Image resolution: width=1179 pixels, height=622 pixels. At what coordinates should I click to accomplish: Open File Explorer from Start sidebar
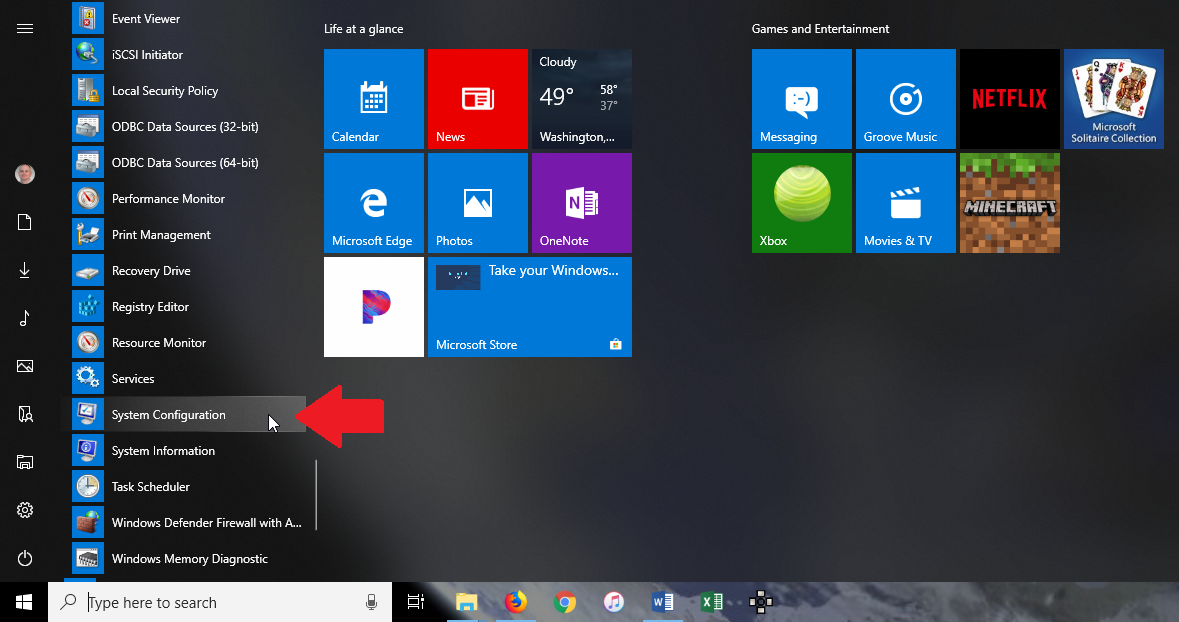(25, 463)
